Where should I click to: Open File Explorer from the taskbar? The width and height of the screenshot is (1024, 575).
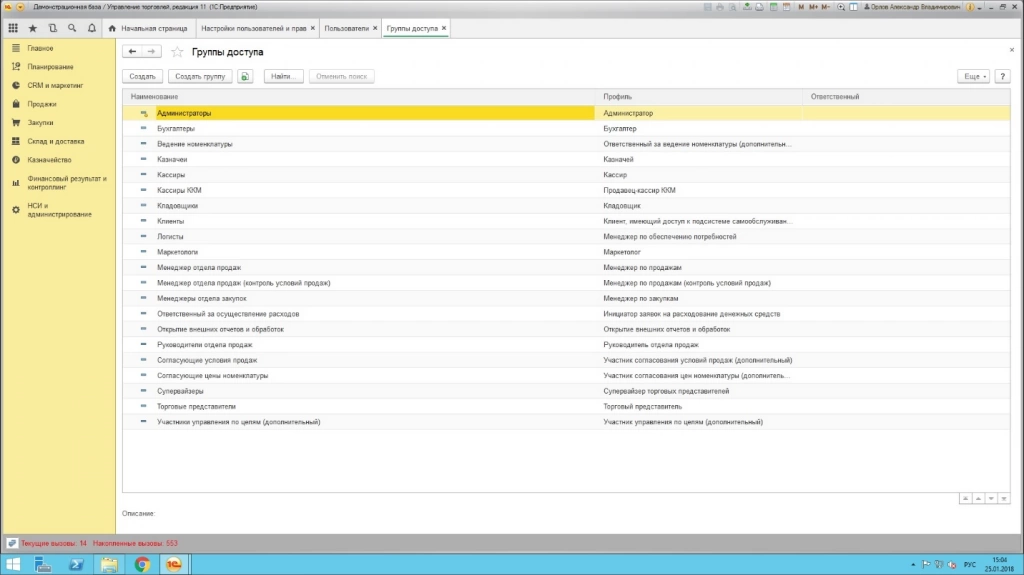click(109, 564)
